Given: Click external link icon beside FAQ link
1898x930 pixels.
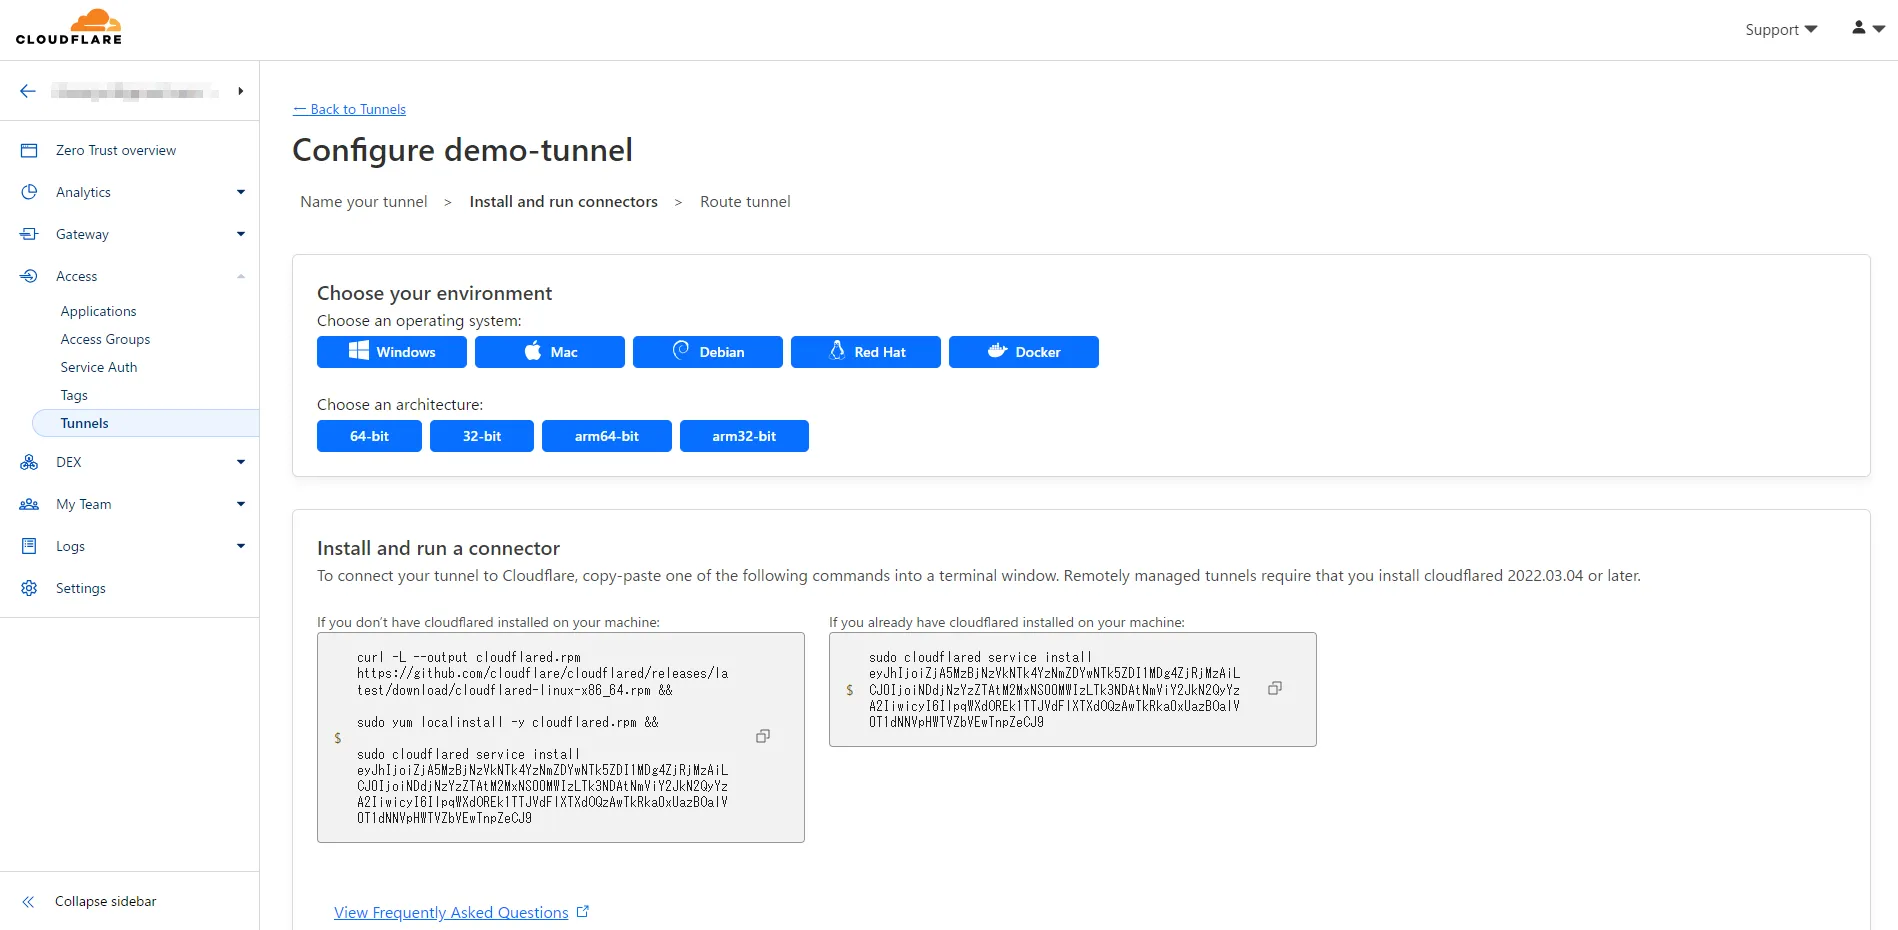Looking at the screenshot, I should (x=583, y=911).
